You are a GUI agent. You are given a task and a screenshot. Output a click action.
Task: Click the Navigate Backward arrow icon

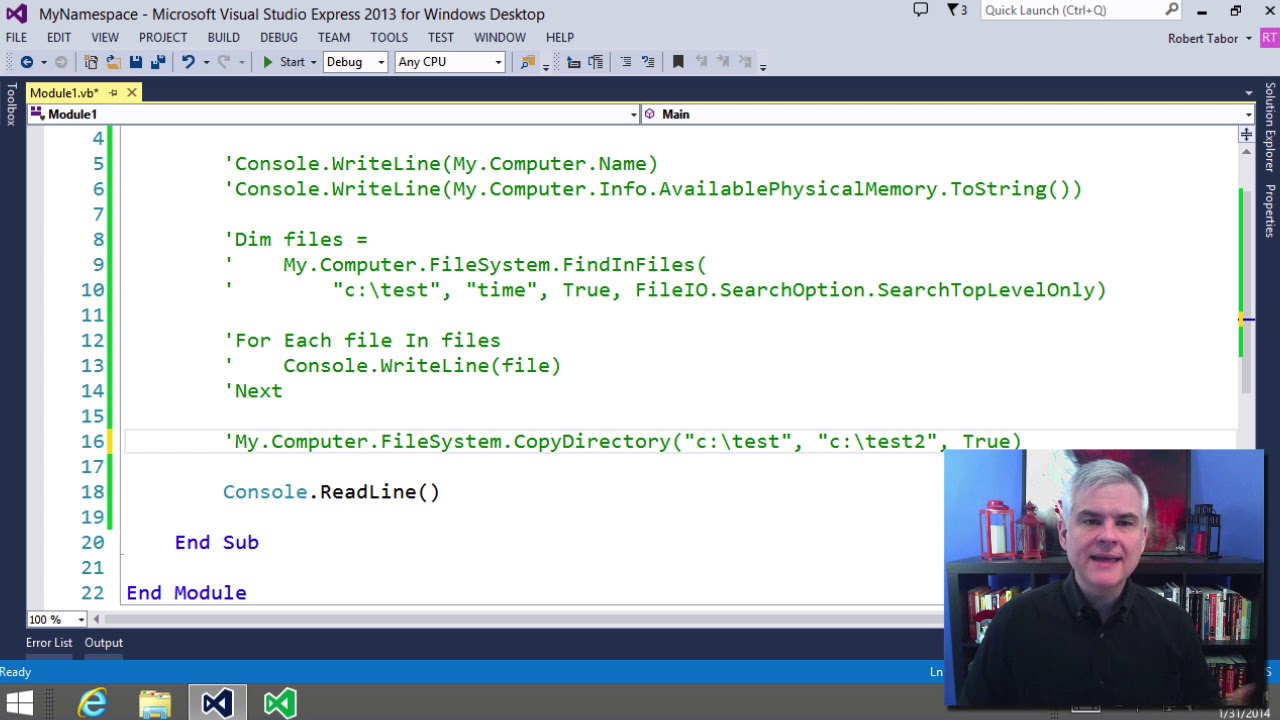pyautogui.click(x=27, y=62)
